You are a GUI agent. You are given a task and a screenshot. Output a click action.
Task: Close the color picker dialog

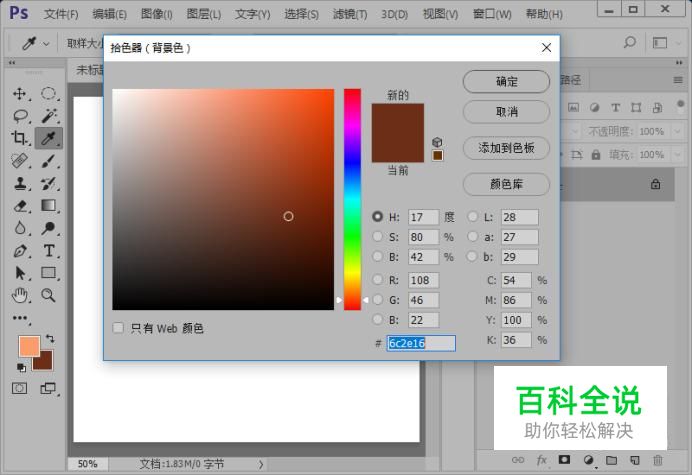pos(546,48)
